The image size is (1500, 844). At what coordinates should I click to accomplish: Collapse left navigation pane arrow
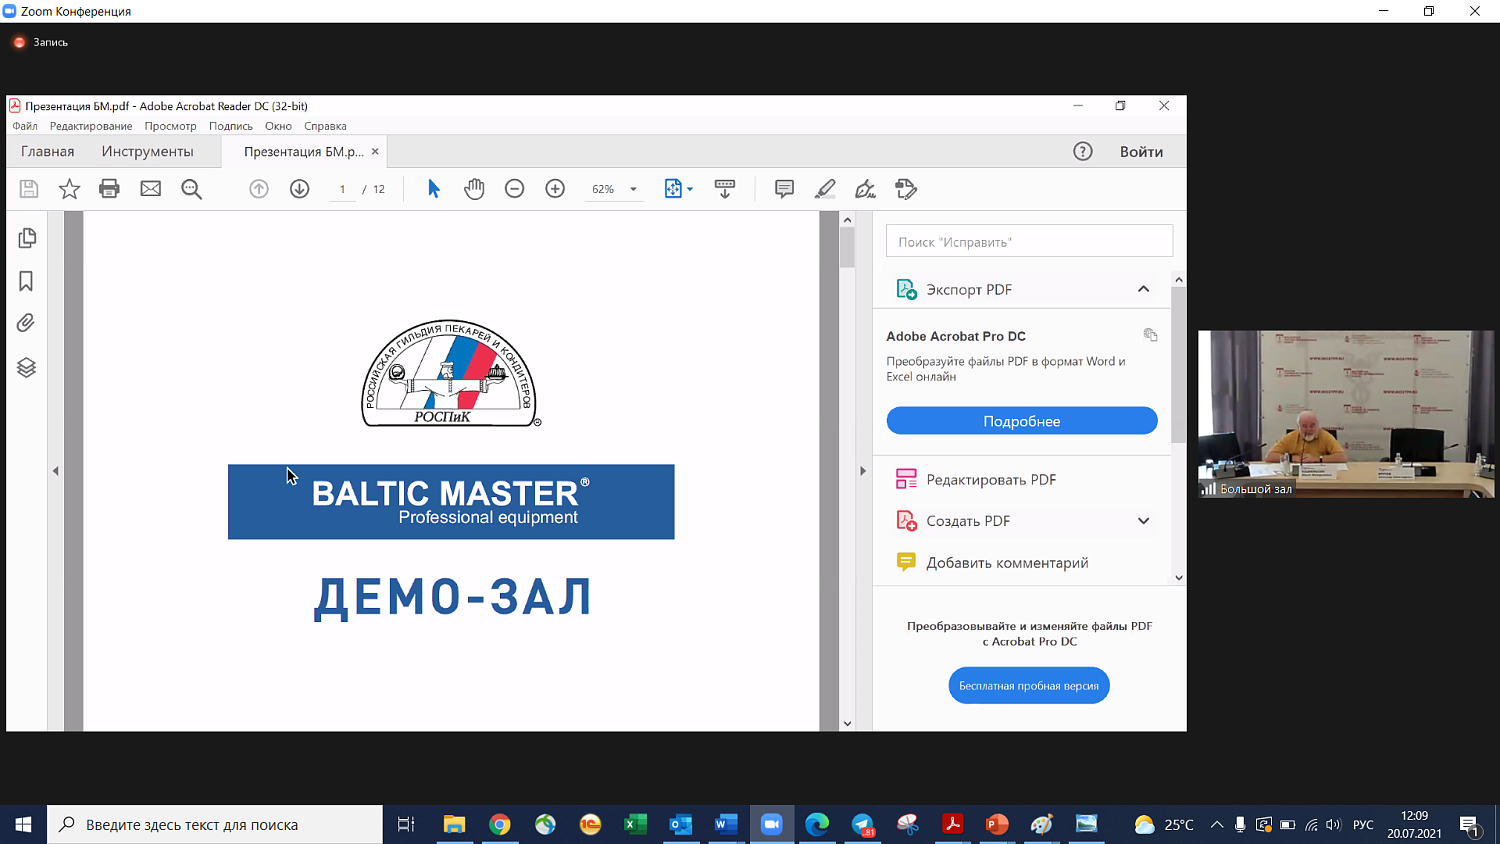[x=56, y=471]
